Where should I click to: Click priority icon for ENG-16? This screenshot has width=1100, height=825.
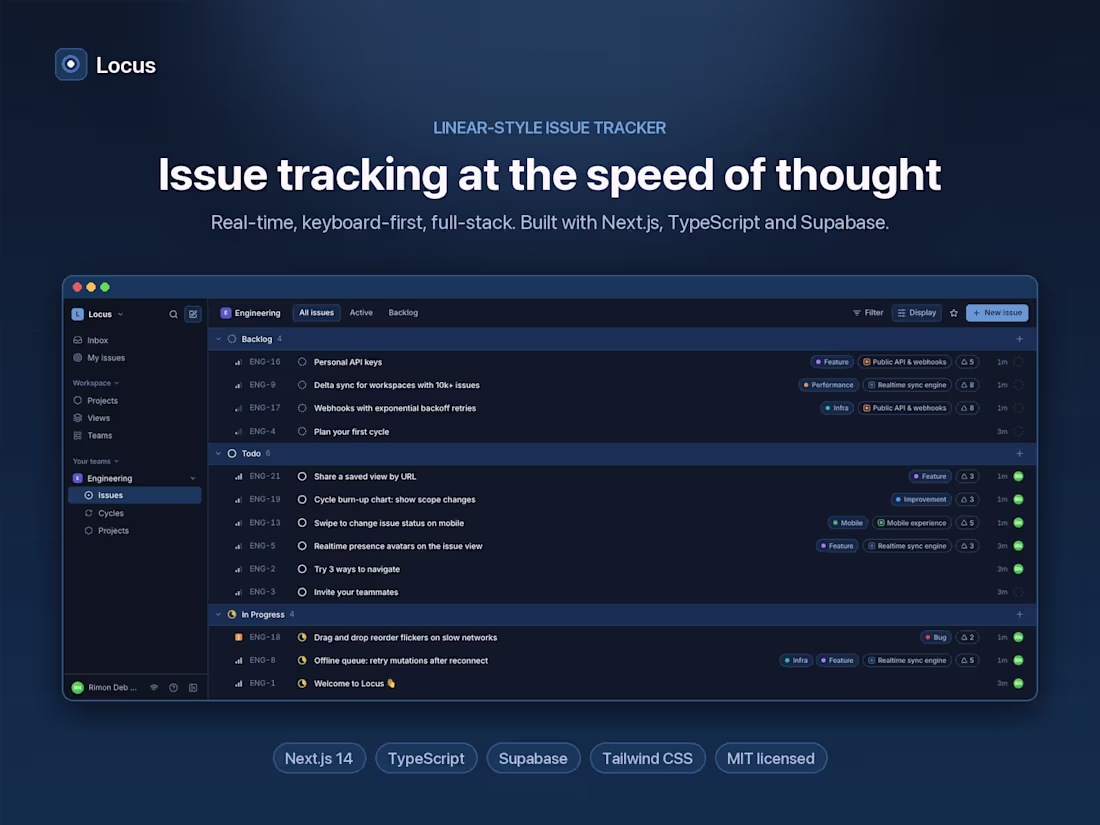pos(239,362)
